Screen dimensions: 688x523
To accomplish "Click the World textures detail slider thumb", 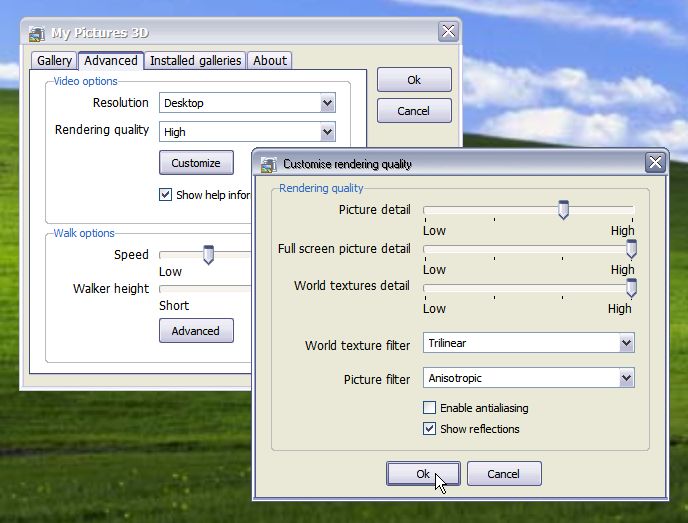I will 631,288.
